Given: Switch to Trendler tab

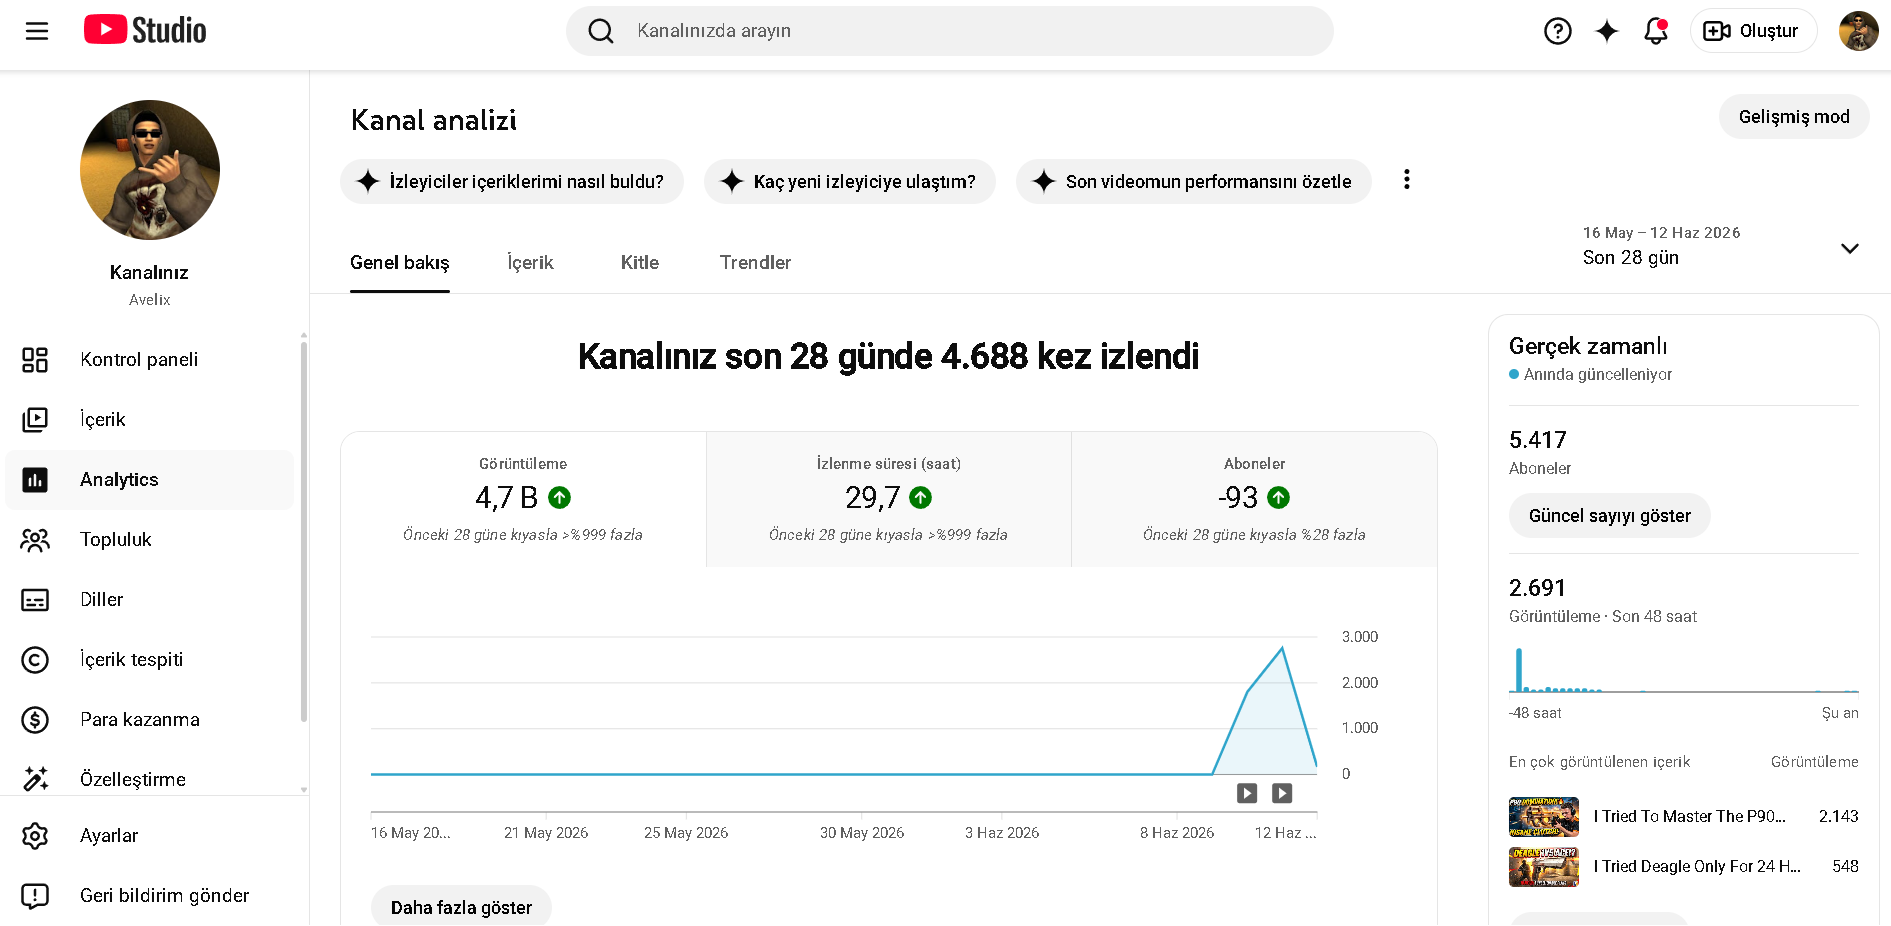Looking at the screenshot, I should click(756, 263).
